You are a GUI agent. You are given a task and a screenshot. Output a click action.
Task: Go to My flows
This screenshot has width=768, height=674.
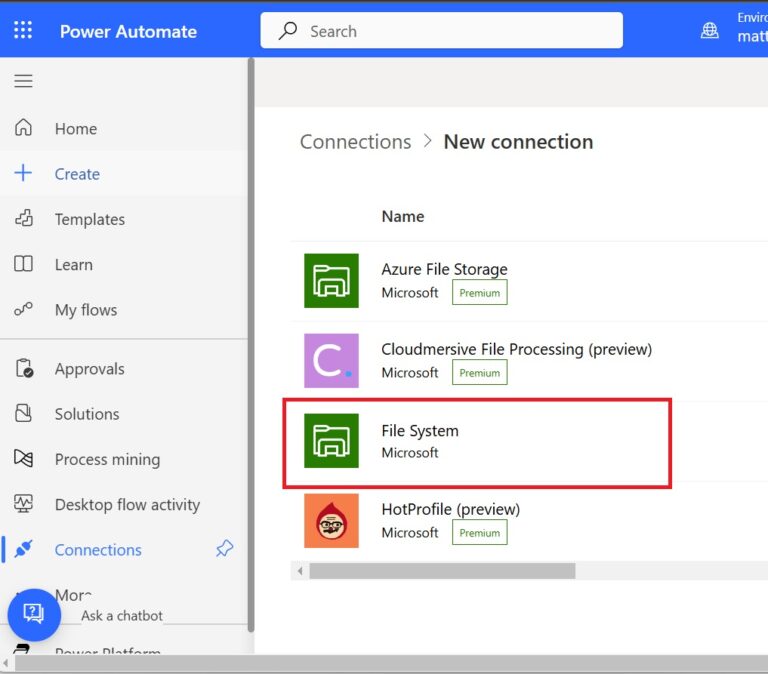[85, 310]
